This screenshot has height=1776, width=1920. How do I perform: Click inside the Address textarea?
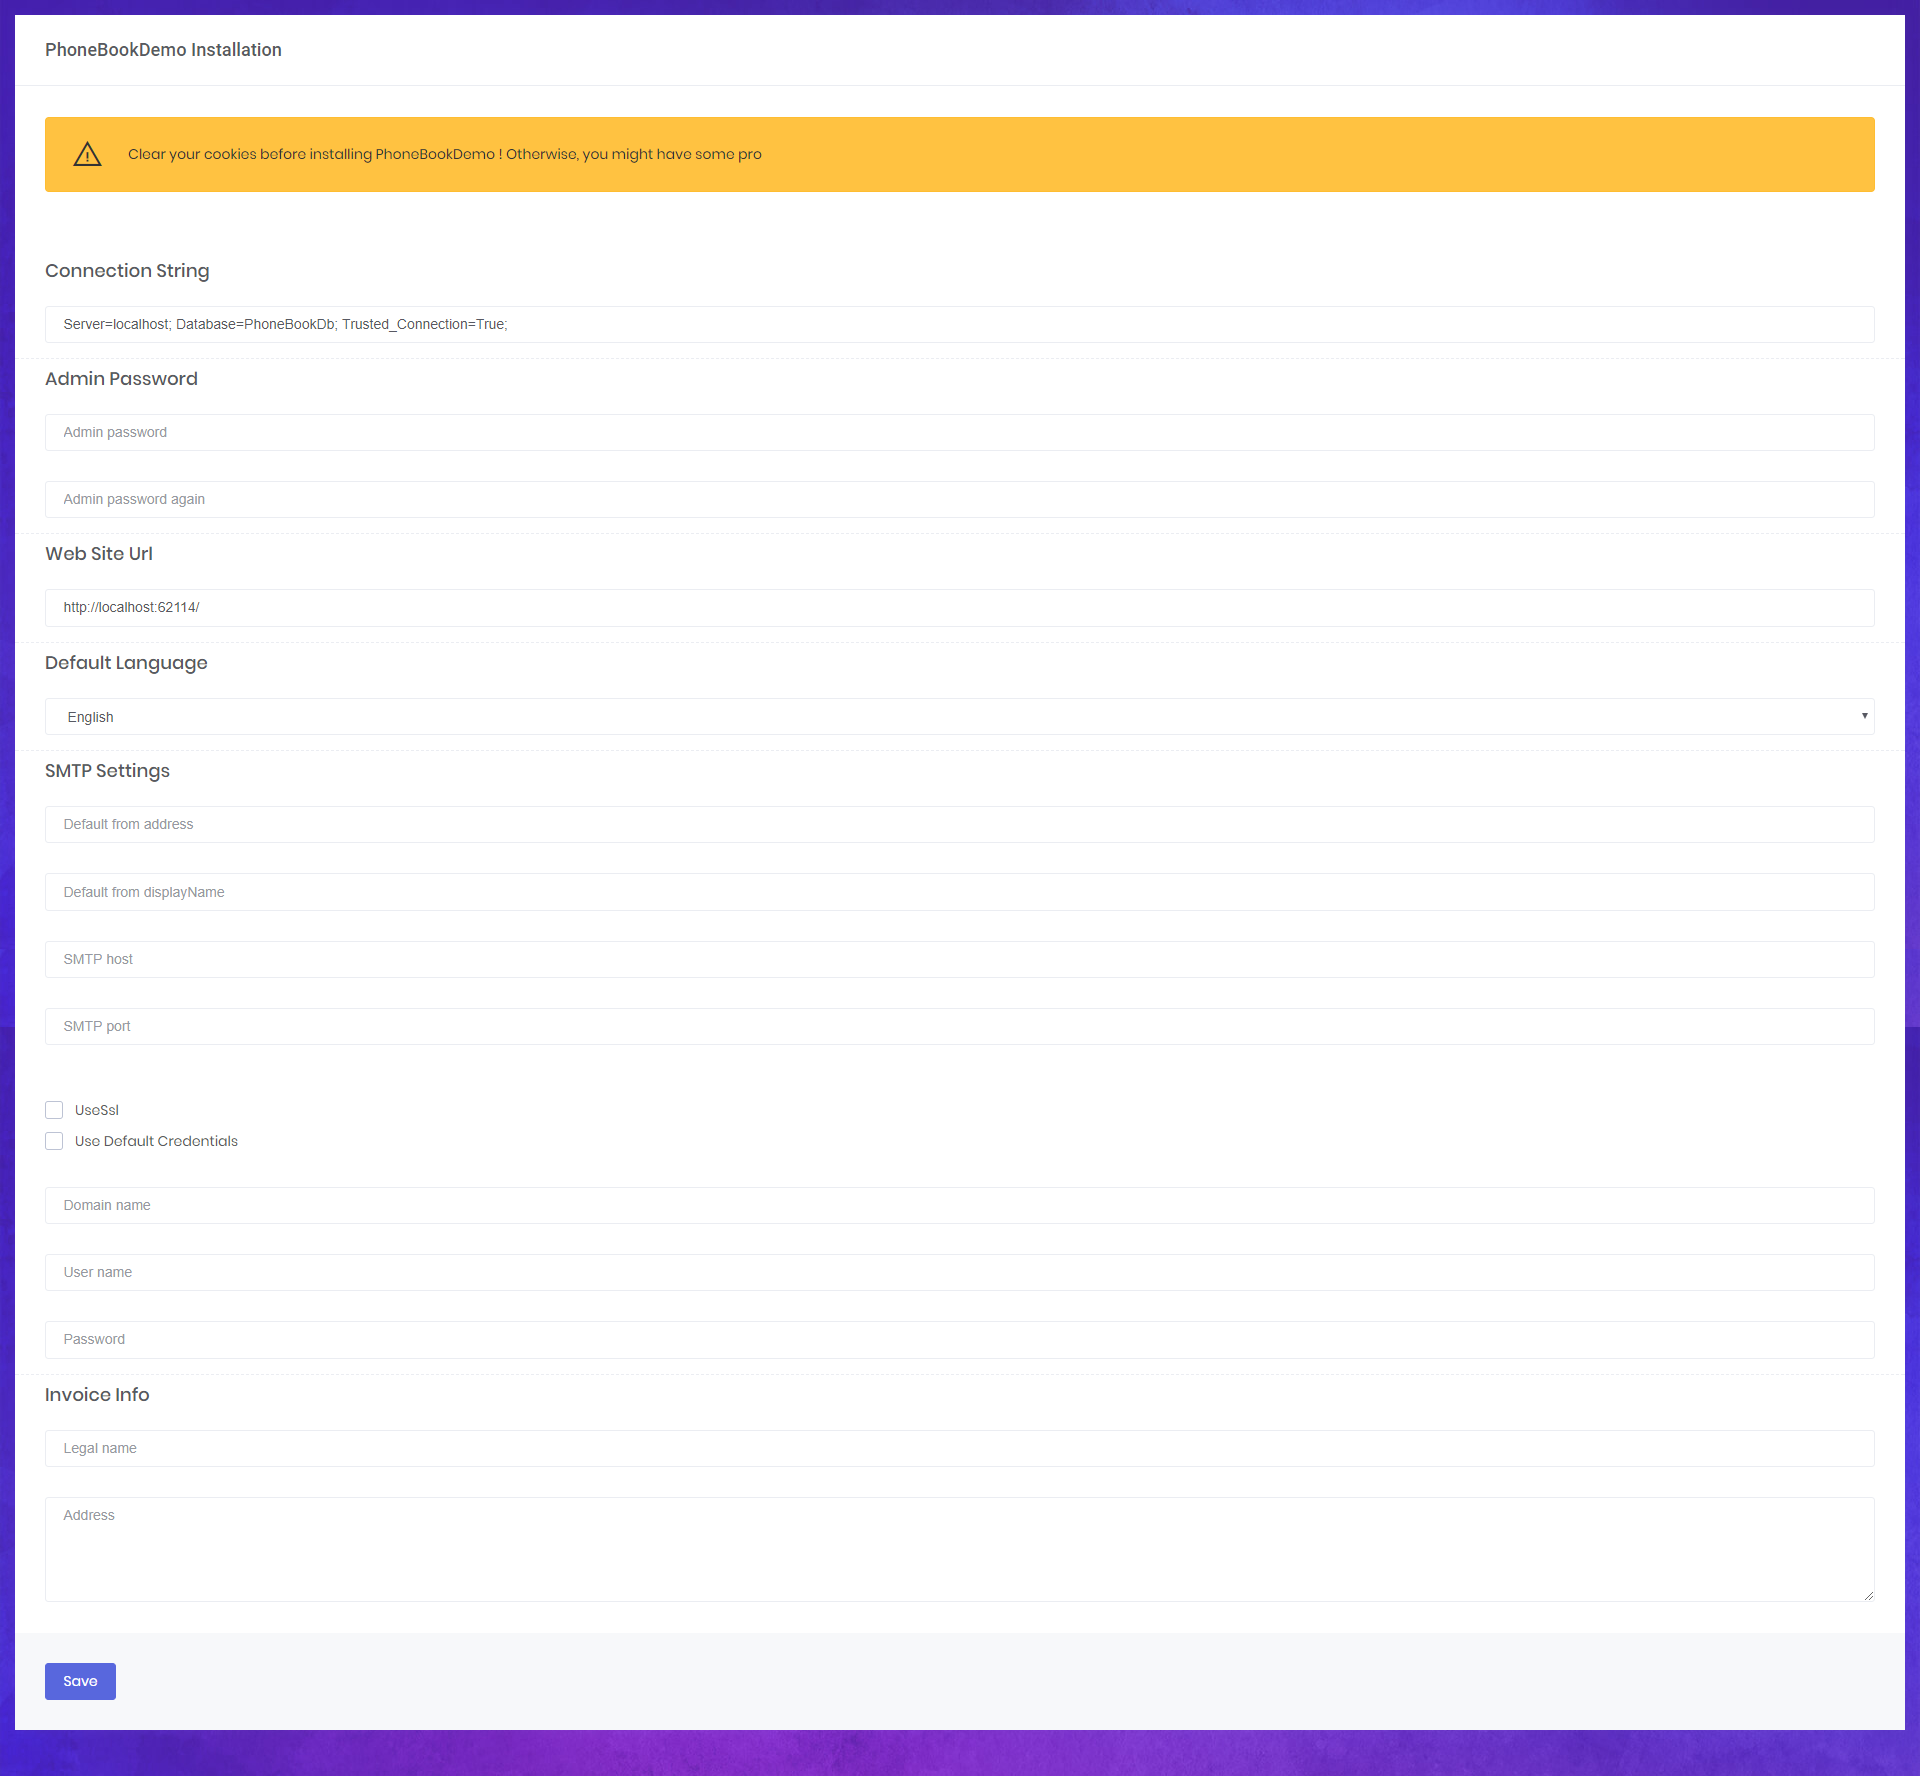point(959,1549)
